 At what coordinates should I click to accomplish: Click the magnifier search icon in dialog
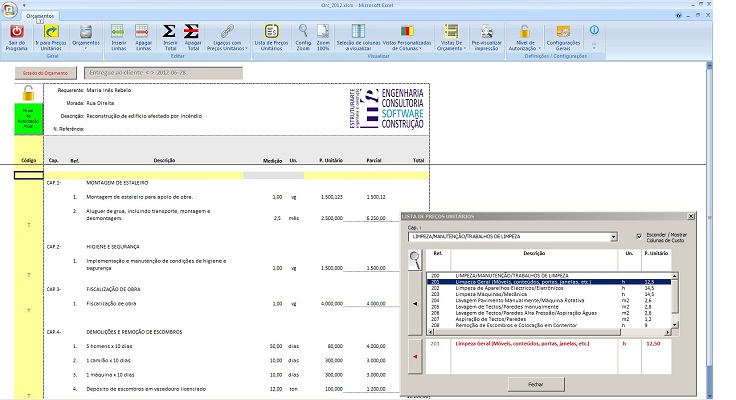click(415, 260)
